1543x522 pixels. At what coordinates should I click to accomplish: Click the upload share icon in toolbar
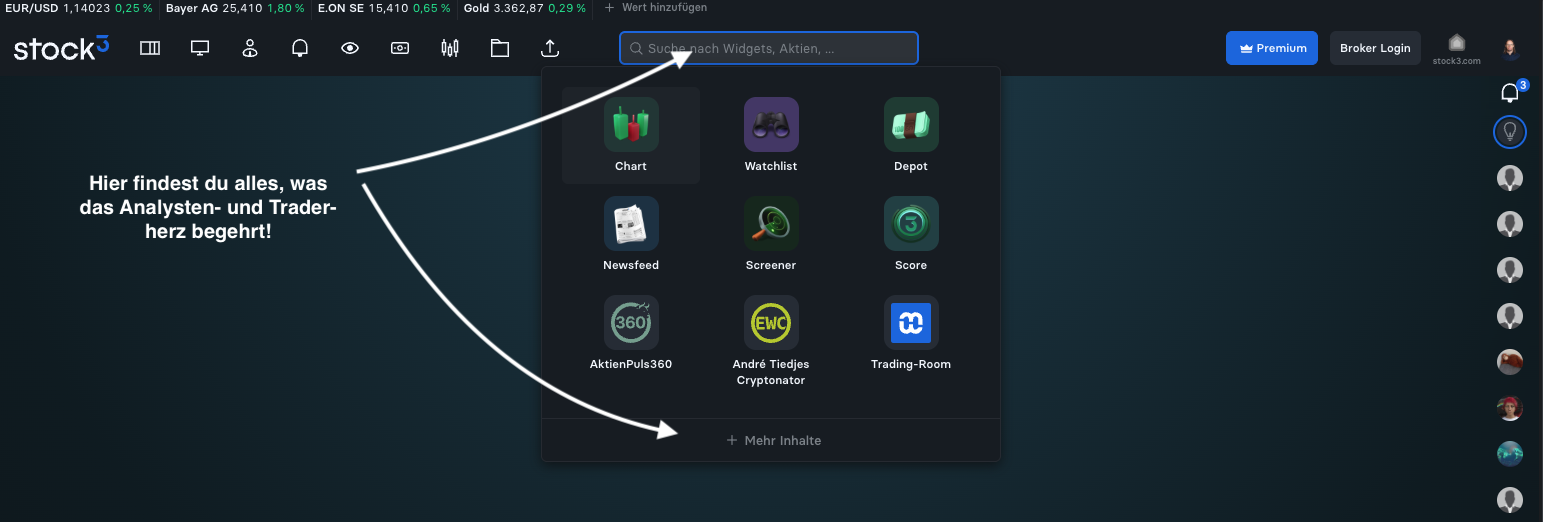549,48
